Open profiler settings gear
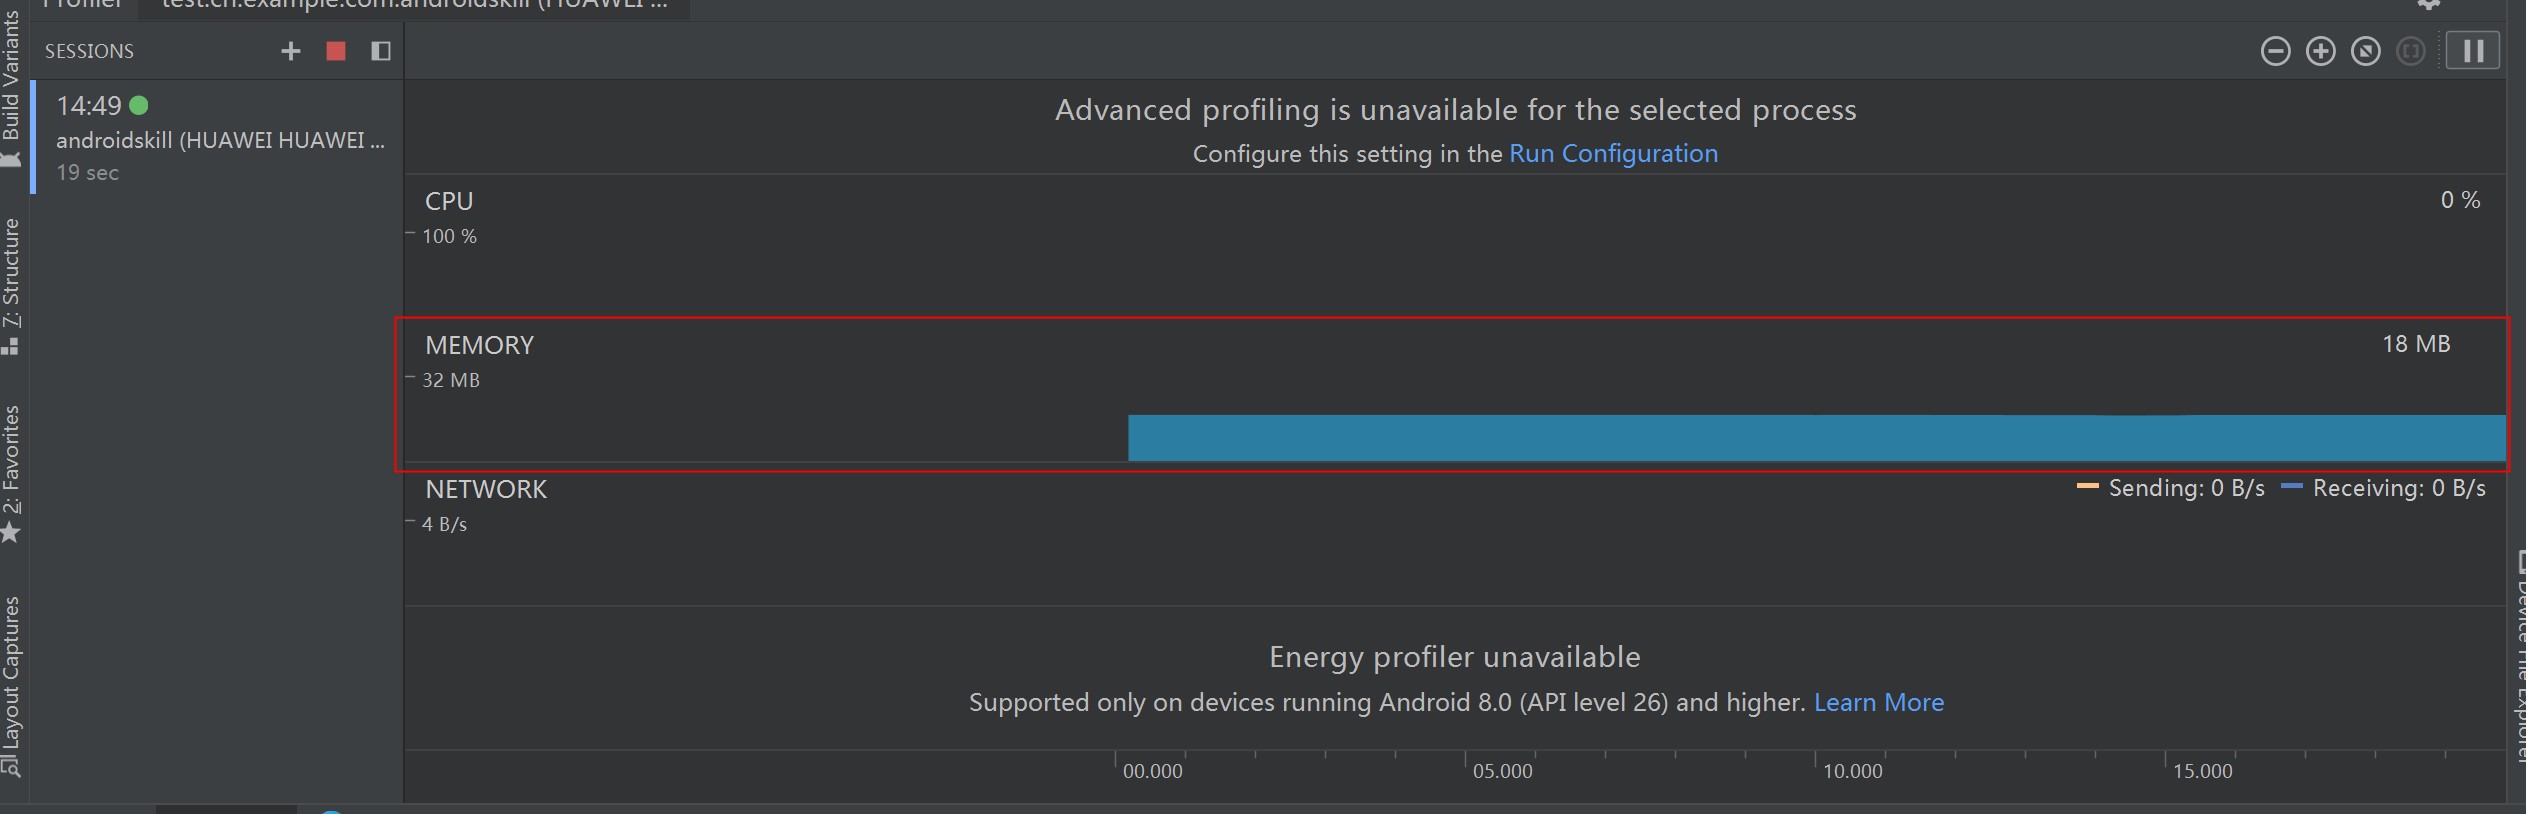2526x814 pixels. pyautogui.click(x=2429, y=4)
